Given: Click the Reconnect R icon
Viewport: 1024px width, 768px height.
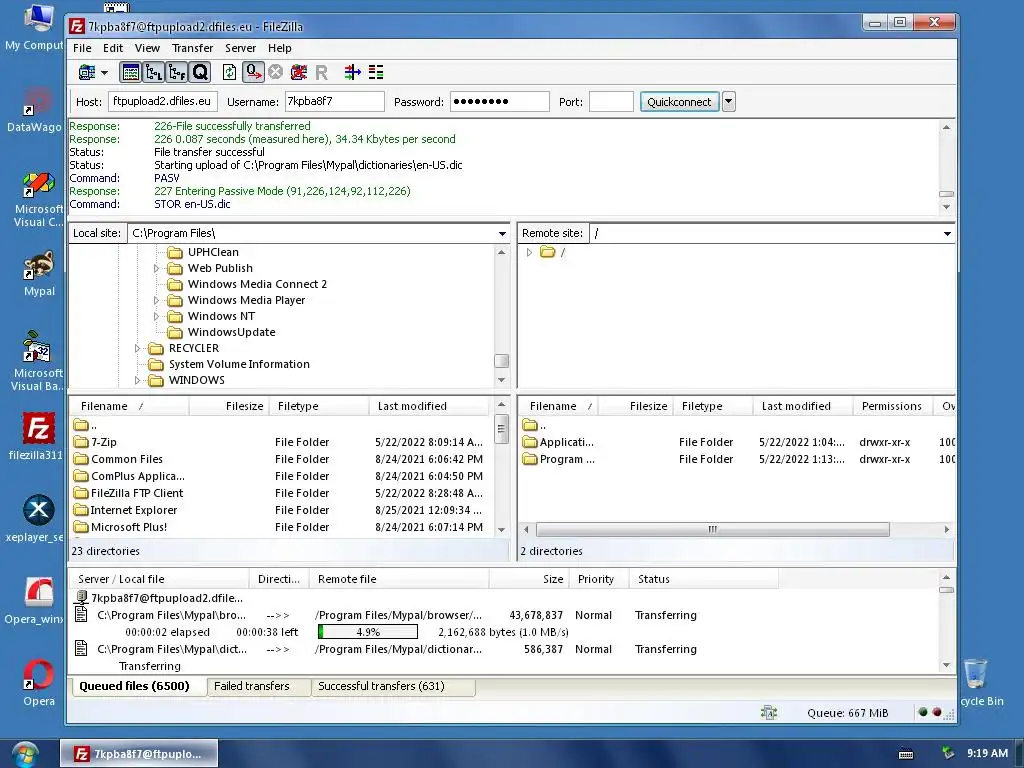Looking at the screenshot, I should (x=321, y=72).
